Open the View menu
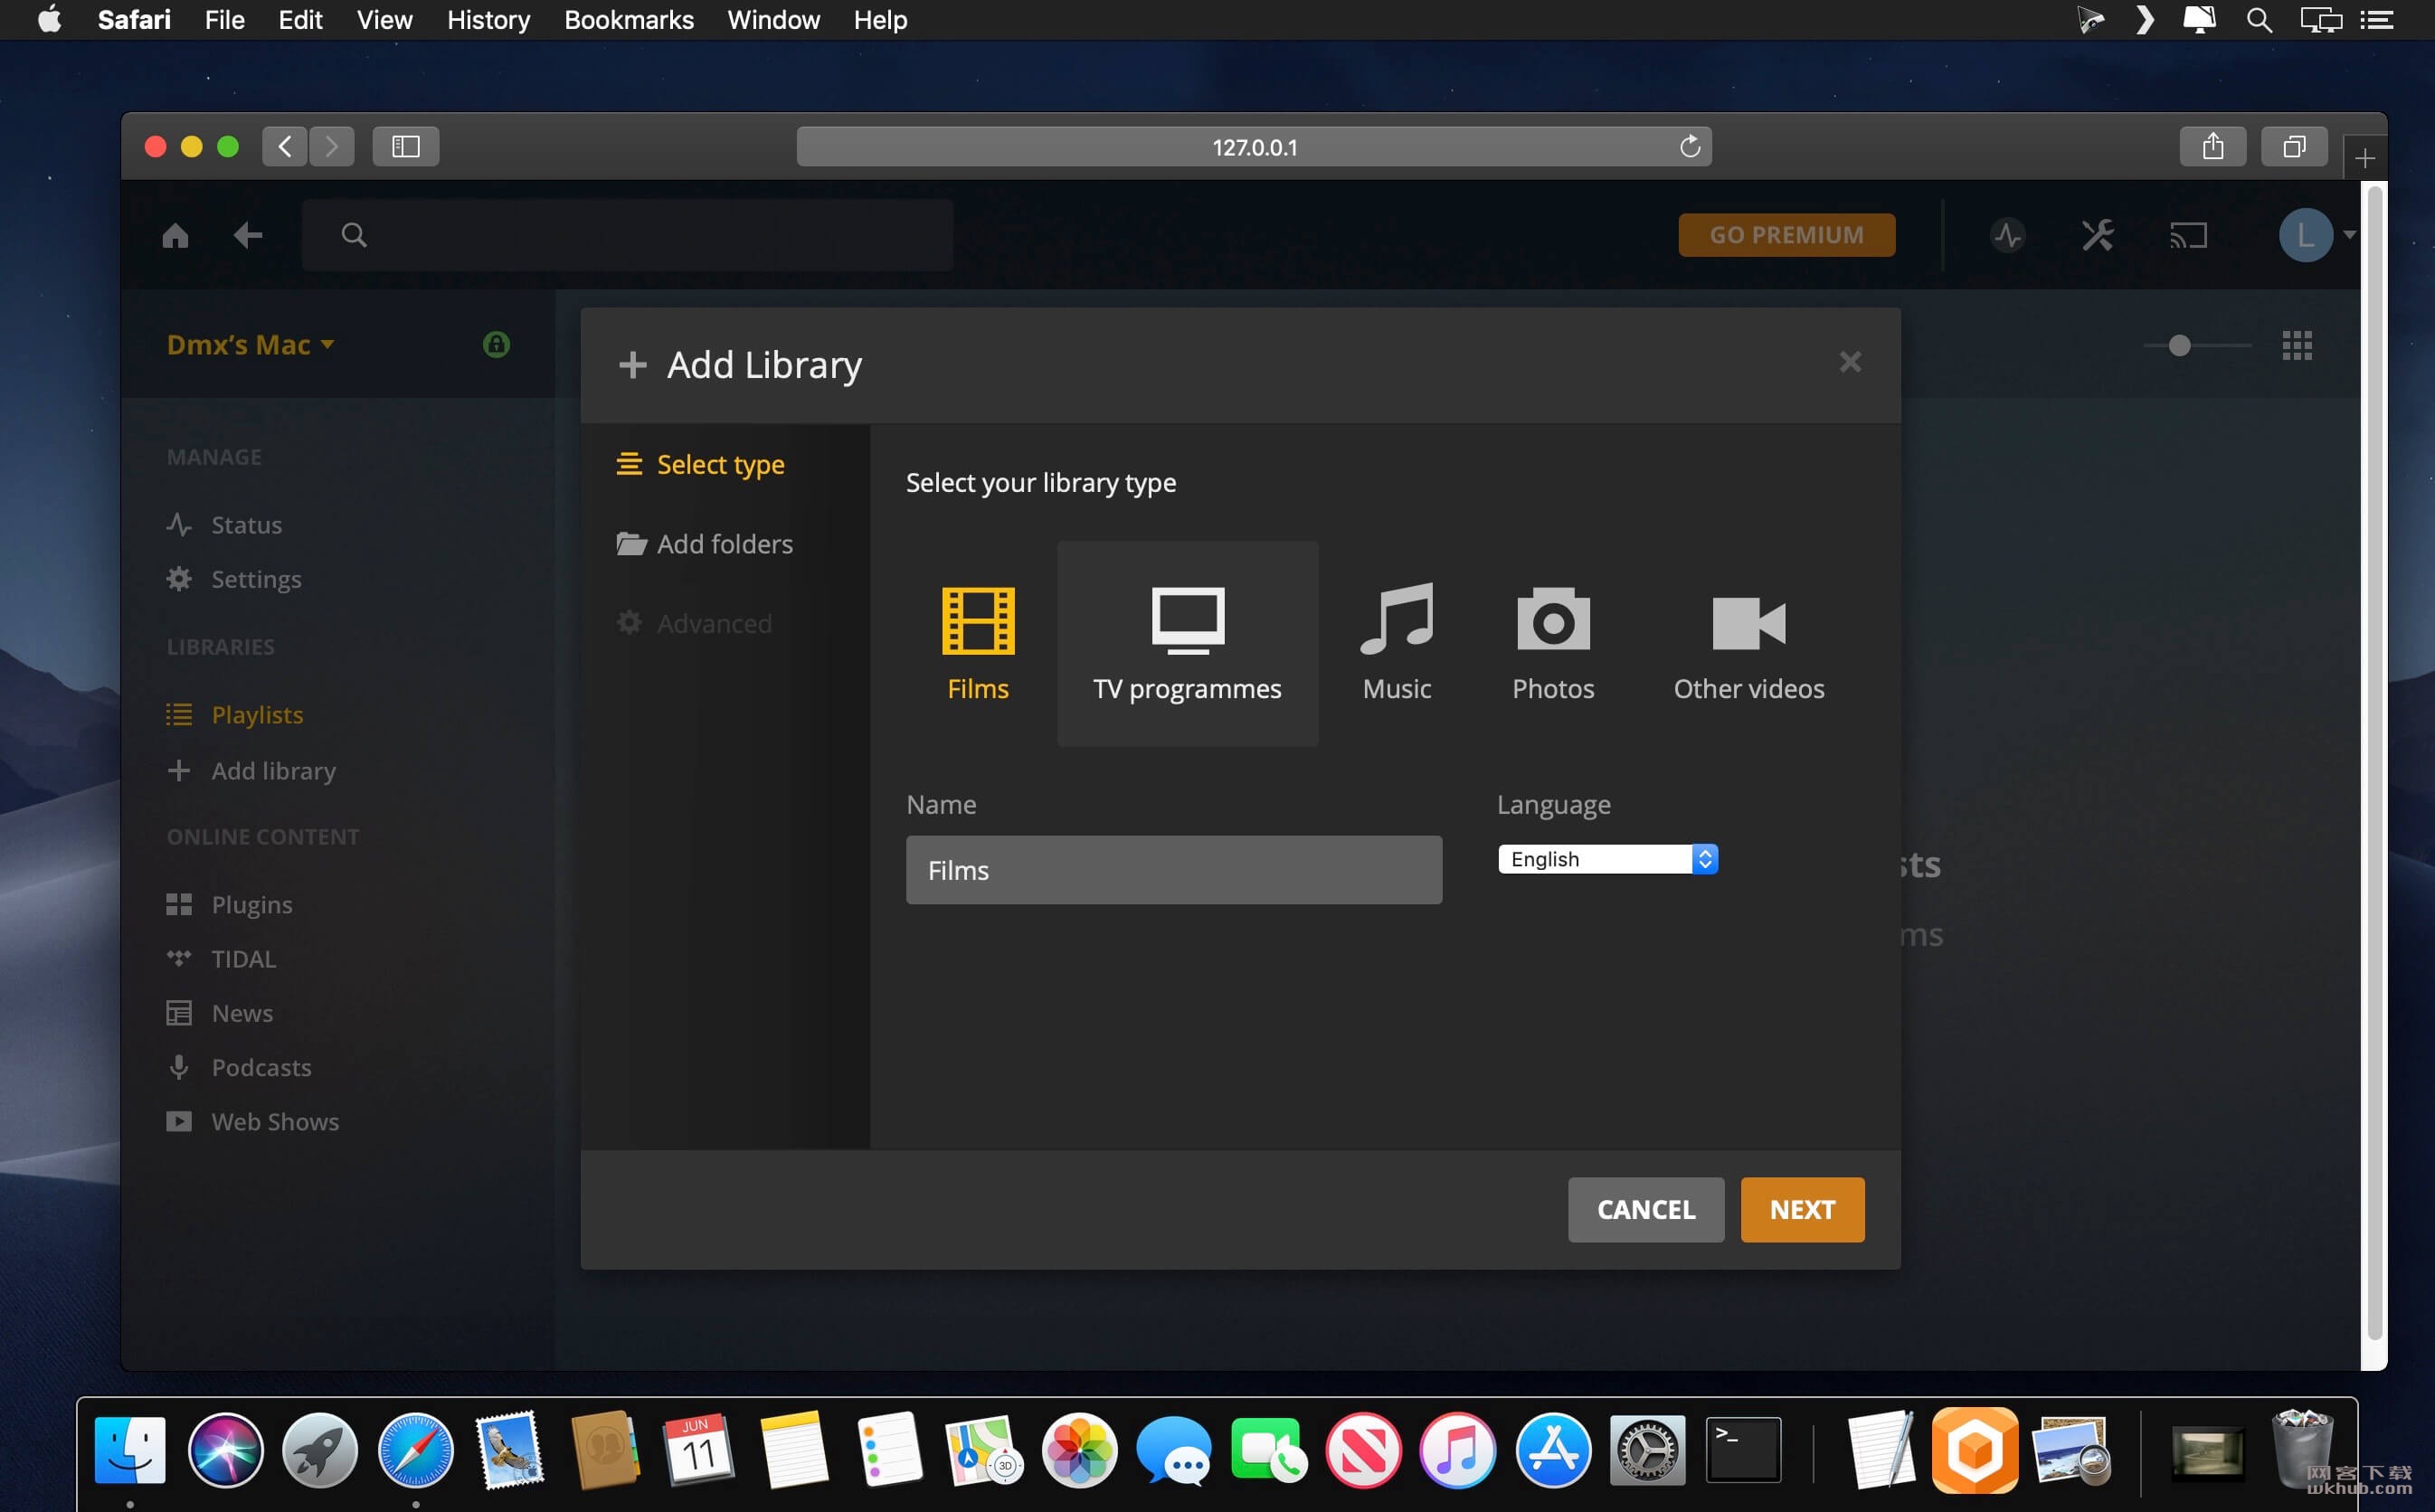2435x1512 pixels. pos(384,20)
